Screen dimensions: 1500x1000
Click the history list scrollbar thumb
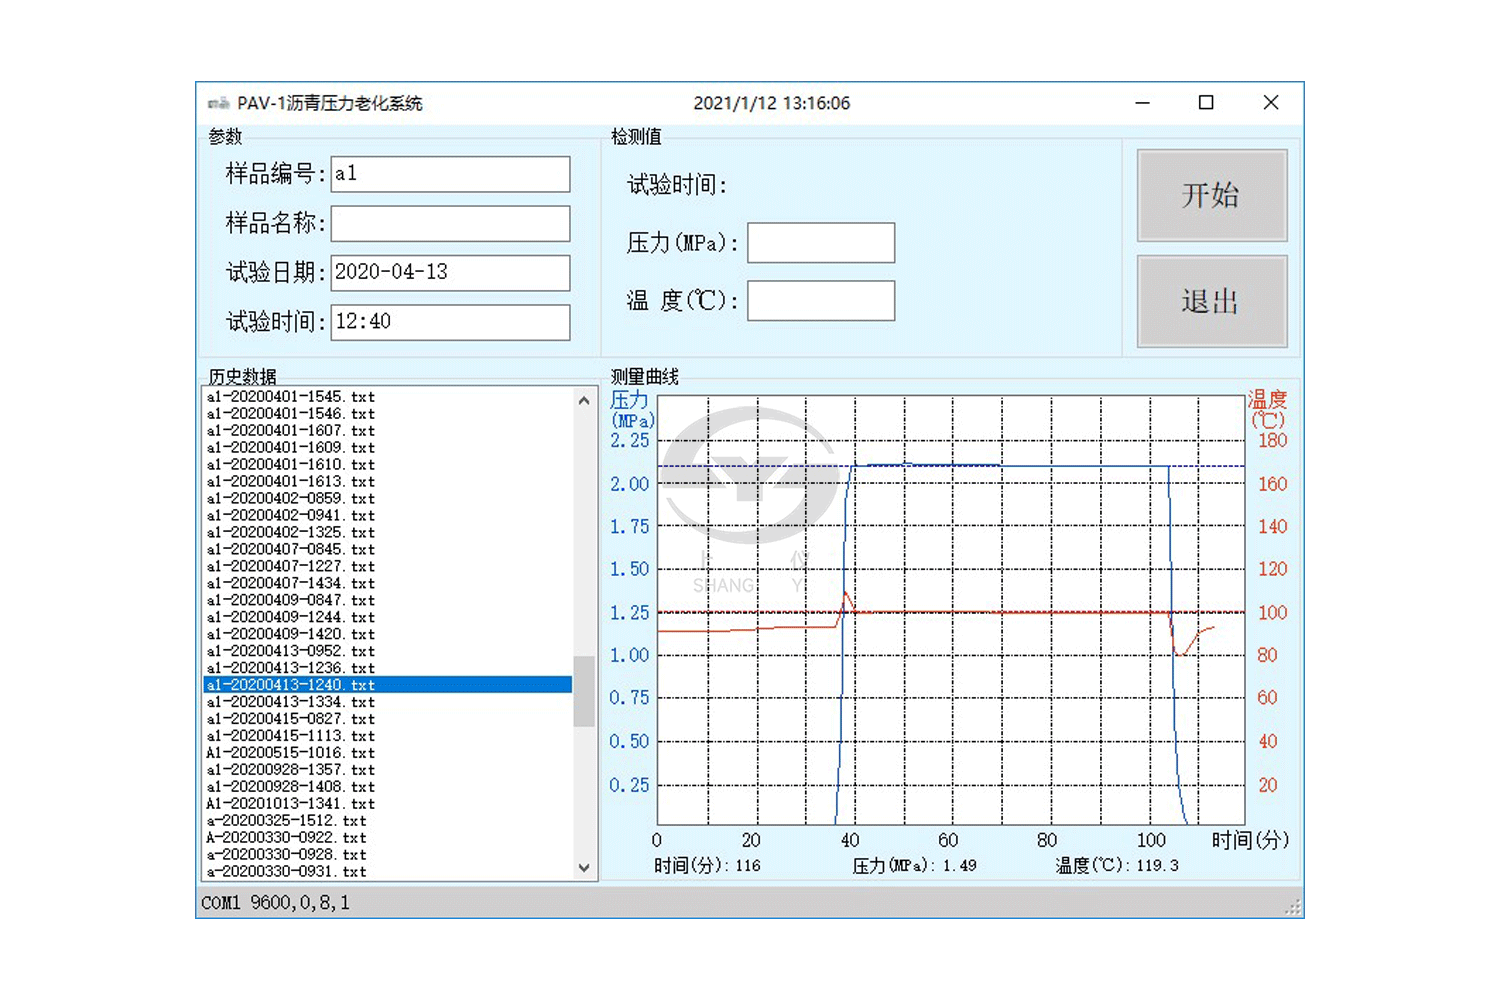pyautogui.click(x=584, y=690)
